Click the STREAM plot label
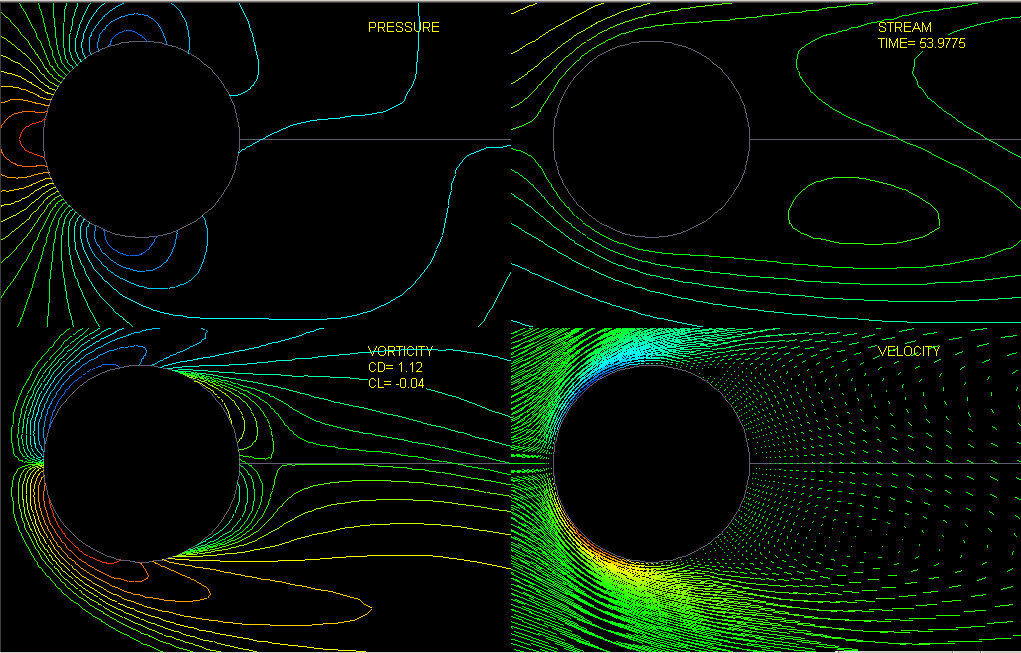 pos(904,27)
